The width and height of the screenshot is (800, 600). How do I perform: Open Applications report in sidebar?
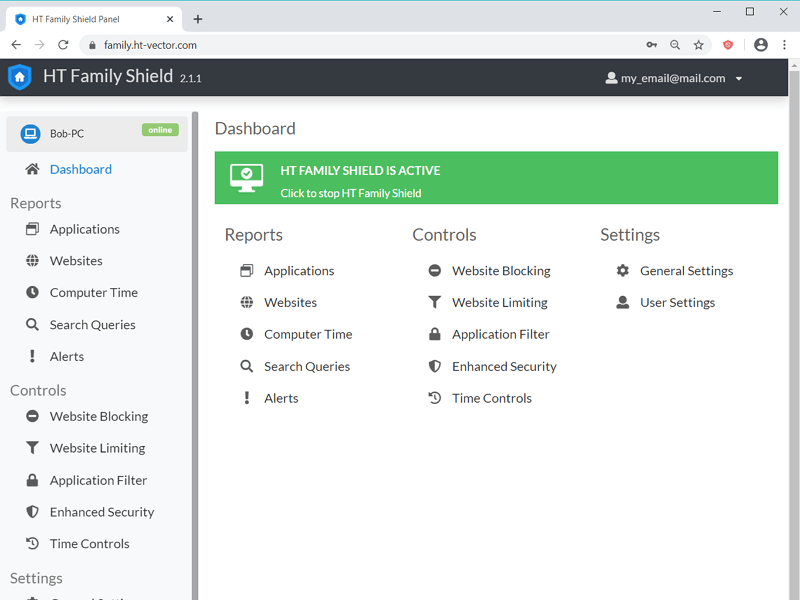click(85, 230)
